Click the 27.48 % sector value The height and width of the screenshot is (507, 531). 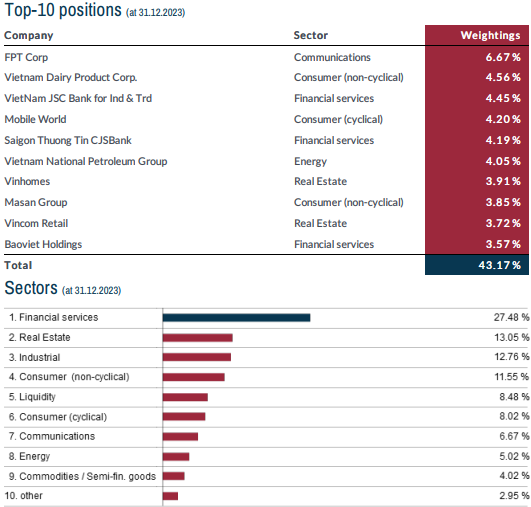(x=511, y=317)
